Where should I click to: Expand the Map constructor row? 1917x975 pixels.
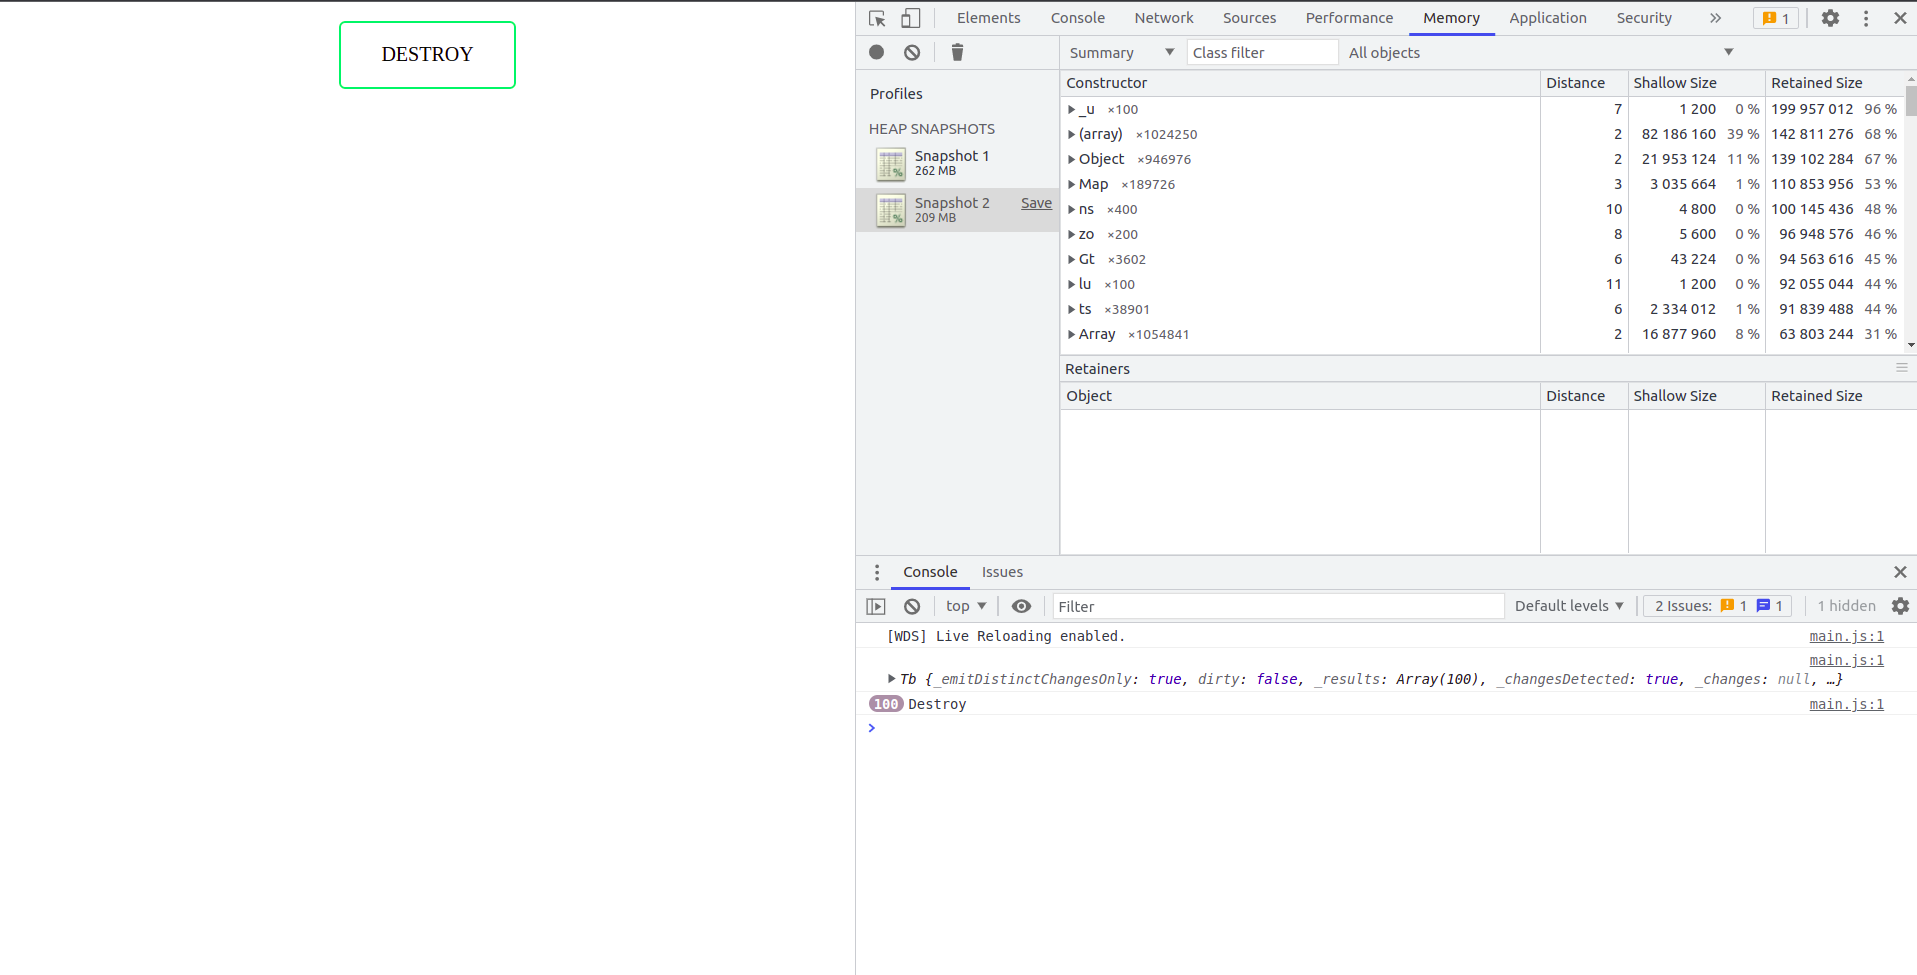[1071, 185]
